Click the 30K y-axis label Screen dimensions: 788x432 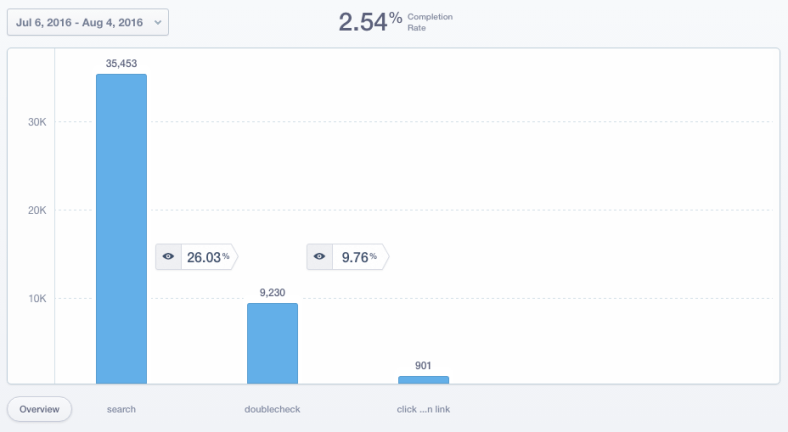pos(39,122)
